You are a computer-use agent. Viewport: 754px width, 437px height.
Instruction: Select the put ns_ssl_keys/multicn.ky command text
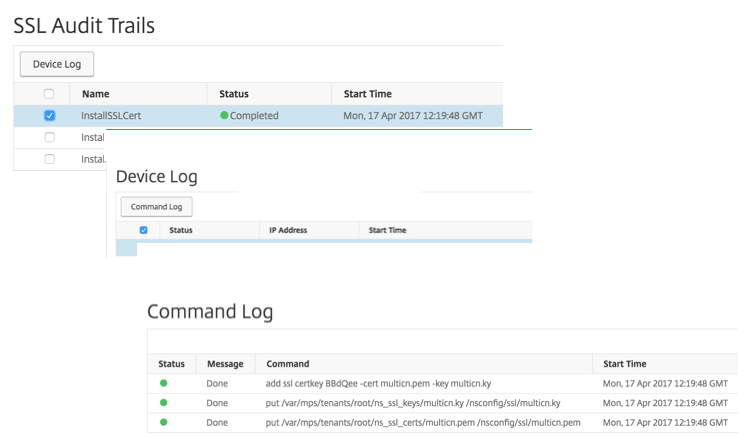pos(413,403)
